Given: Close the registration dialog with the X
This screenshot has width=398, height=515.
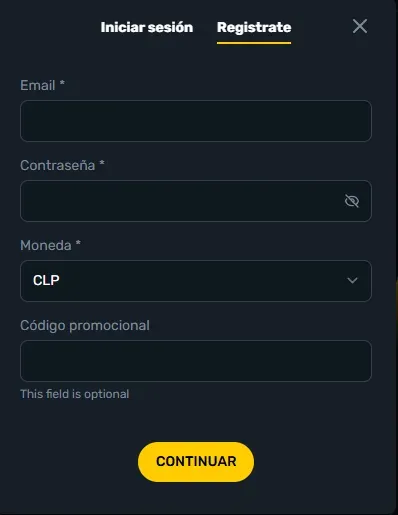Looking at the screenshot, I should pos(360,26).
